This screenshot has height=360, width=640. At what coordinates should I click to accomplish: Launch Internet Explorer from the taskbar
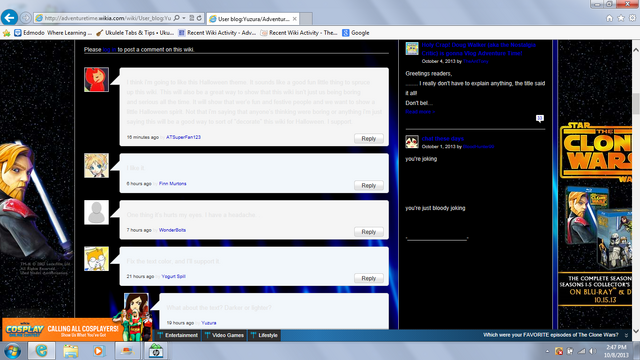pyautogui.click(x=41, y=351)
